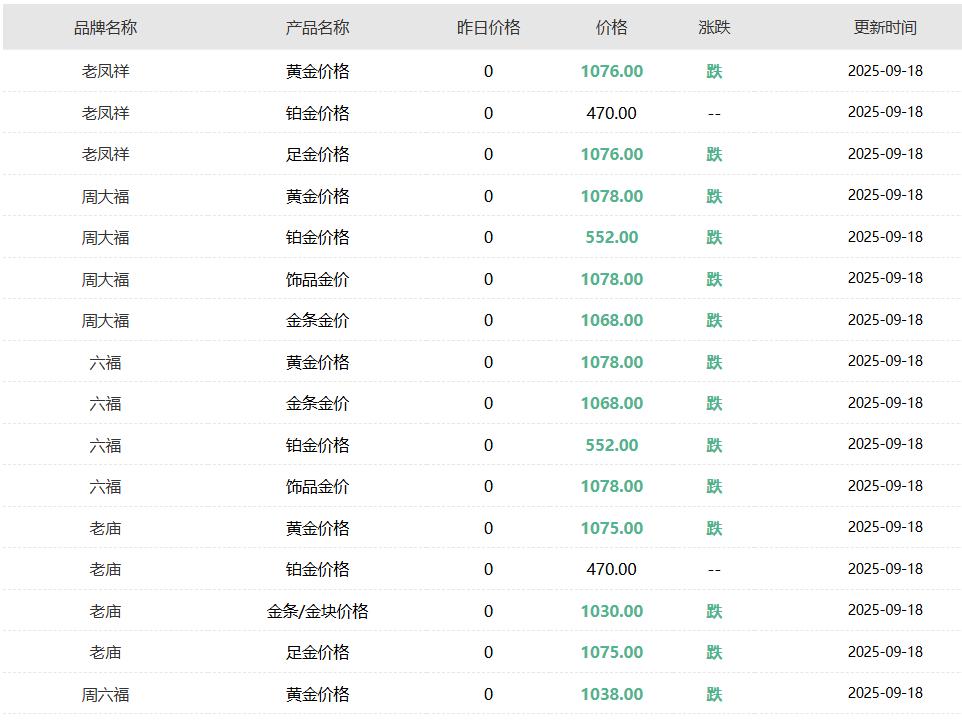The image size is (962, 720).
Task: Click 周大福 金条金价 price 1068.00
Action: [611, 320]
